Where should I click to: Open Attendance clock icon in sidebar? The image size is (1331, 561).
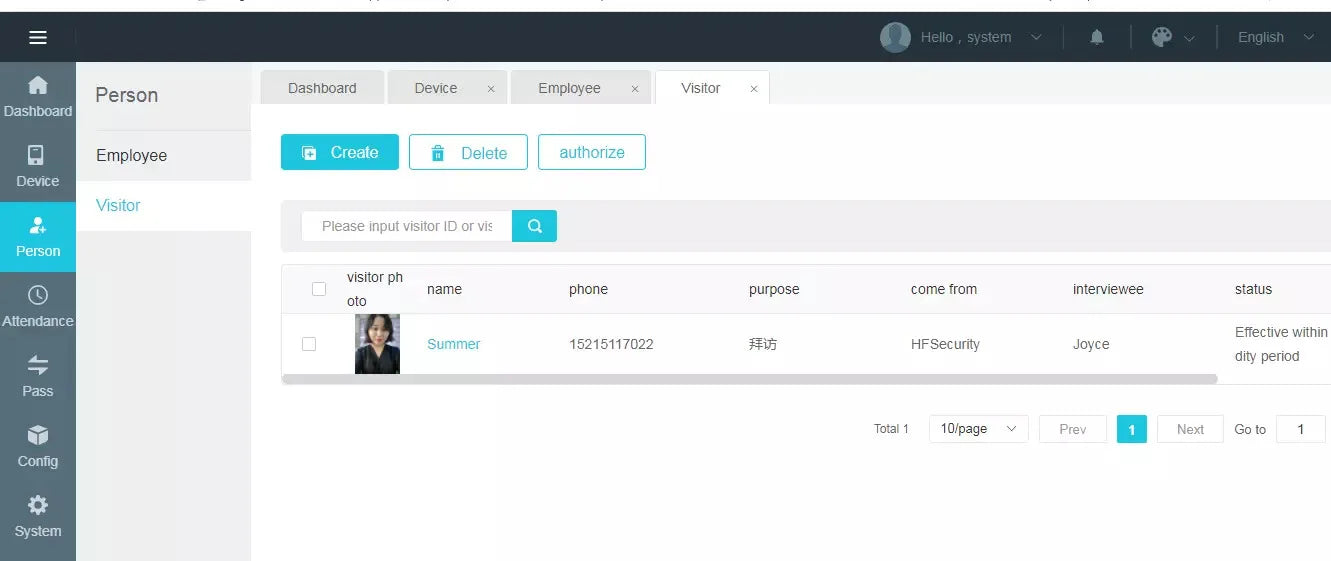pyautogui.click(x=38, y=306)
